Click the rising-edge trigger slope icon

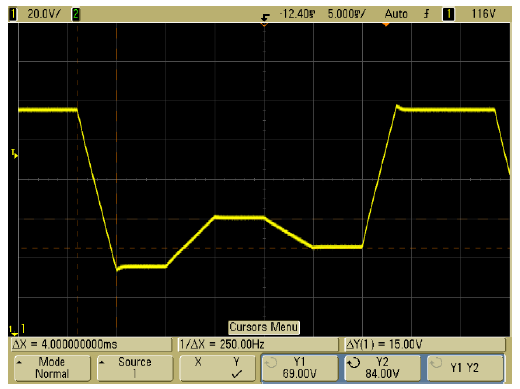(x=426, y=14)
